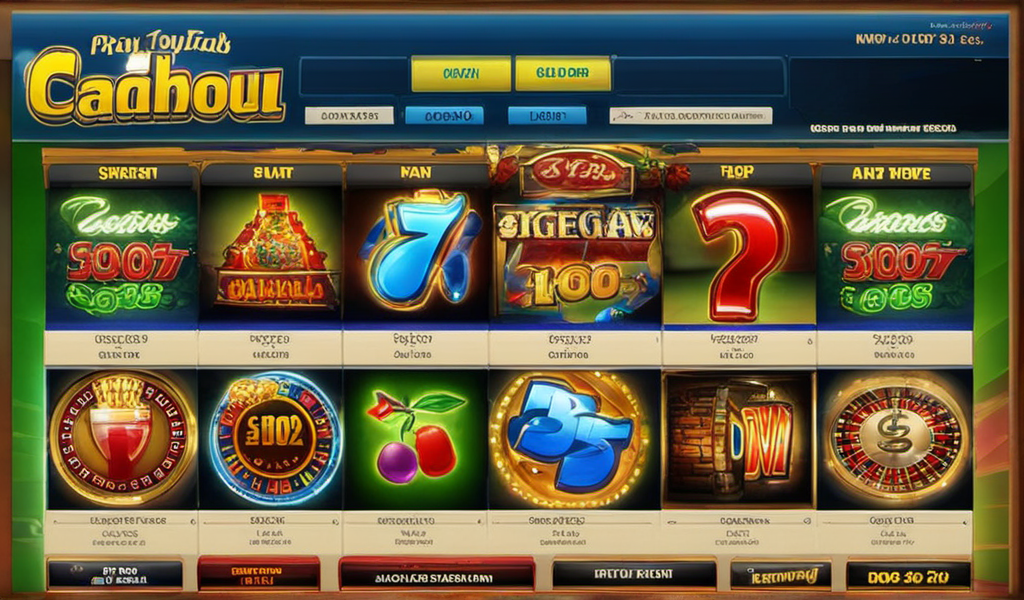
Task: Click the yellow-text black button at bottom right
Action: (x=908, y=576)
